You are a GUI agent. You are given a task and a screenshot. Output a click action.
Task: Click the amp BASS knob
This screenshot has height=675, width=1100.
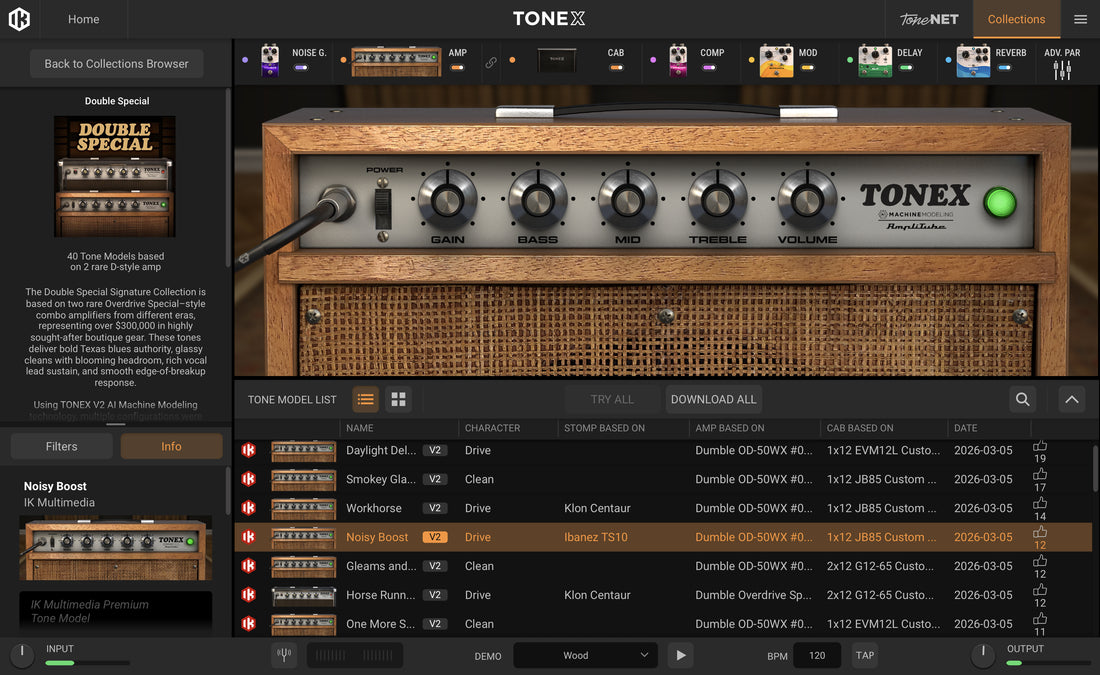pyautogui.click(x=537, y=201)
